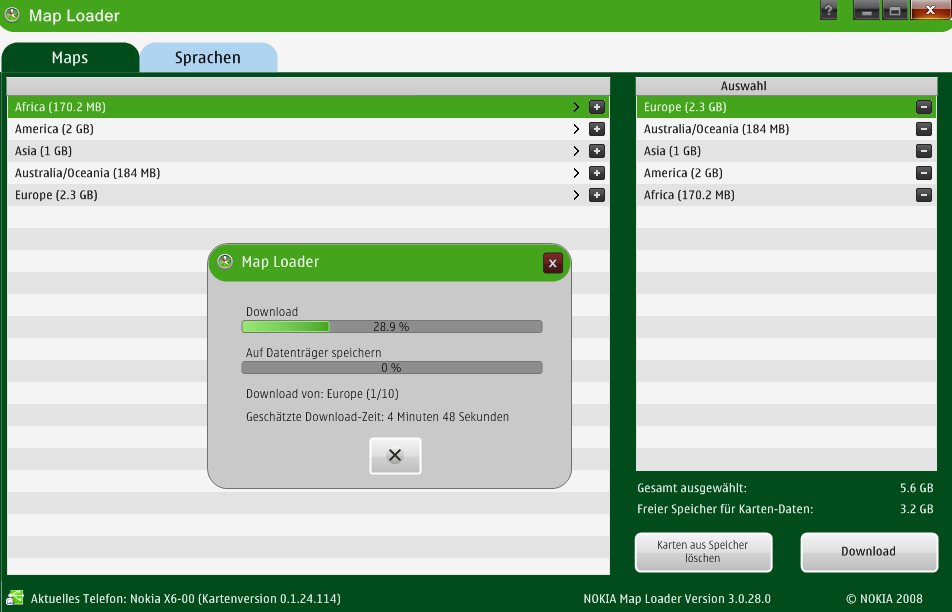Click © NOKIA 2008 copyright text
The width and height of the screenshot is (952, 612).
(x=884, y=599)
